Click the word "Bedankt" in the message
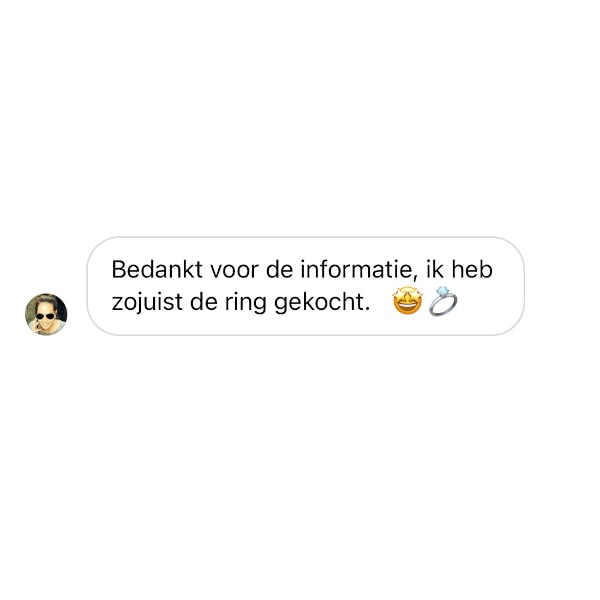 click(x=157, y=269)
